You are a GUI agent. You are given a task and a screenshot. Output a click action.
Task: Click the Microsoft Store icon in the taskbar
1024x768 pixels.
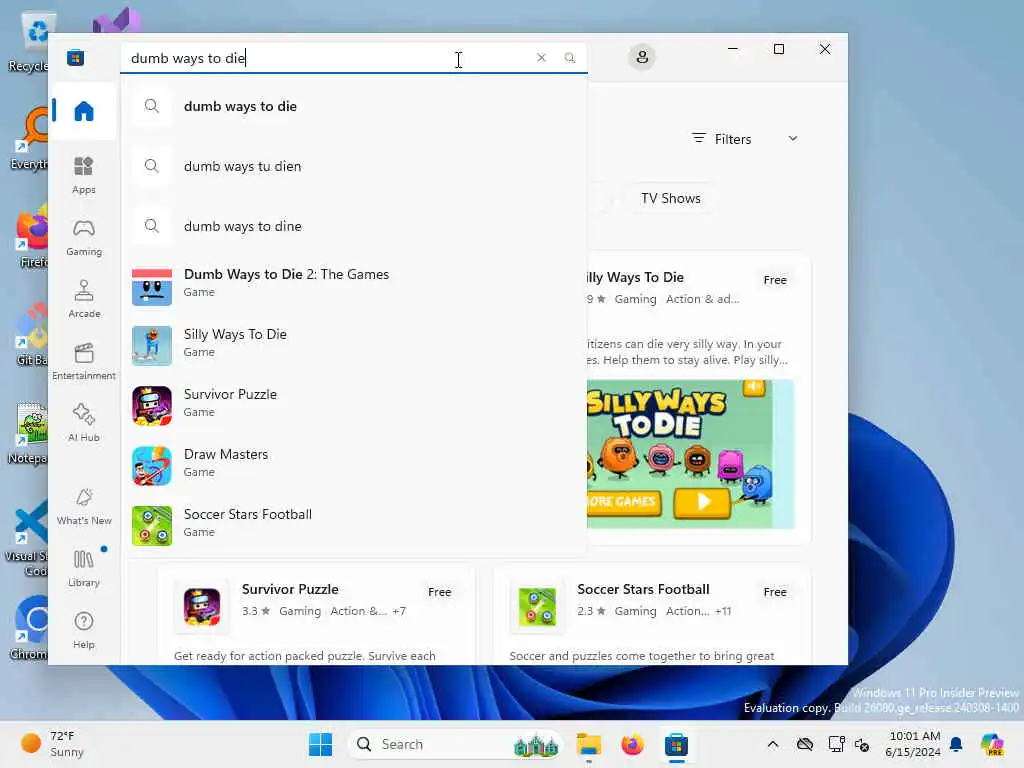point(677,744)
